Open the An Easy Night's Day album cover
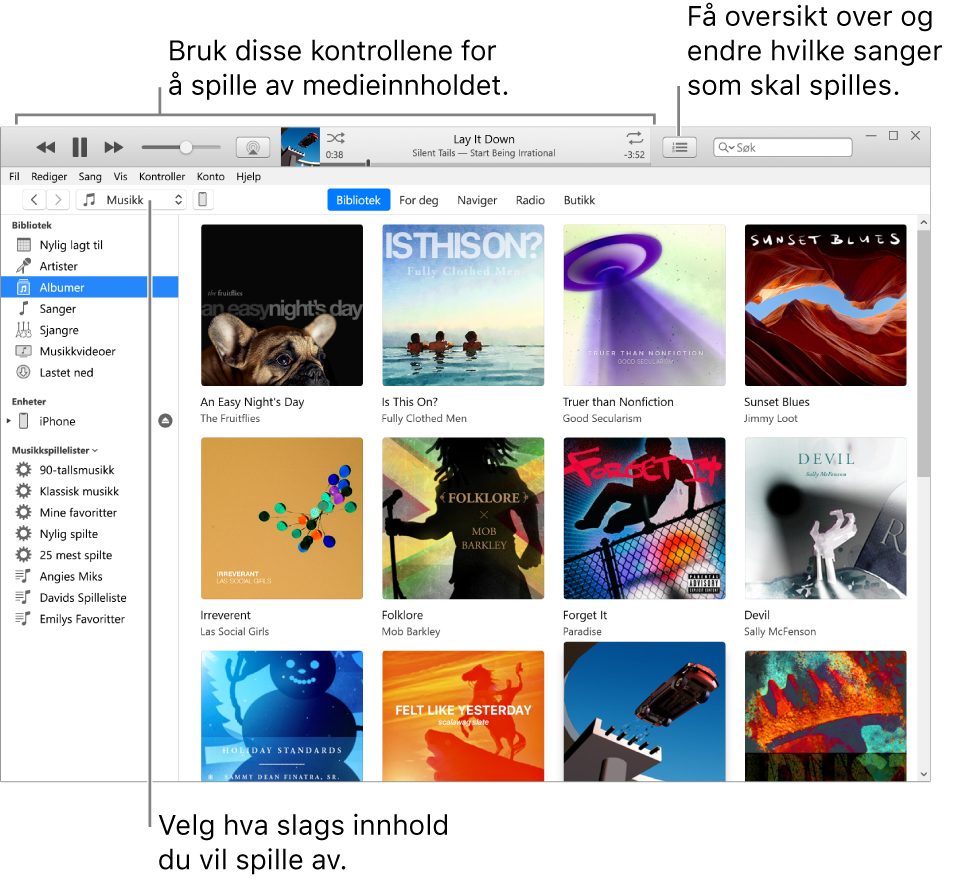The height and width of the screenshot is (880, 955). point(282,305)
